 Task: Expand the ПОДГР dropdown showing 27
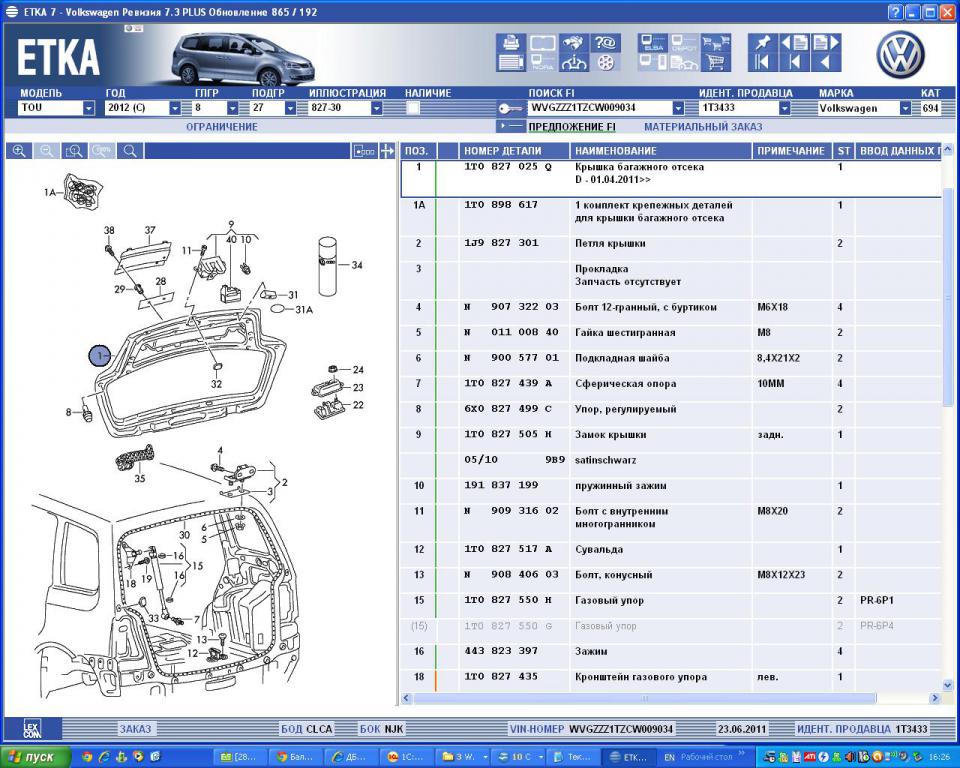pyautogui.click(x=290, y=108)
